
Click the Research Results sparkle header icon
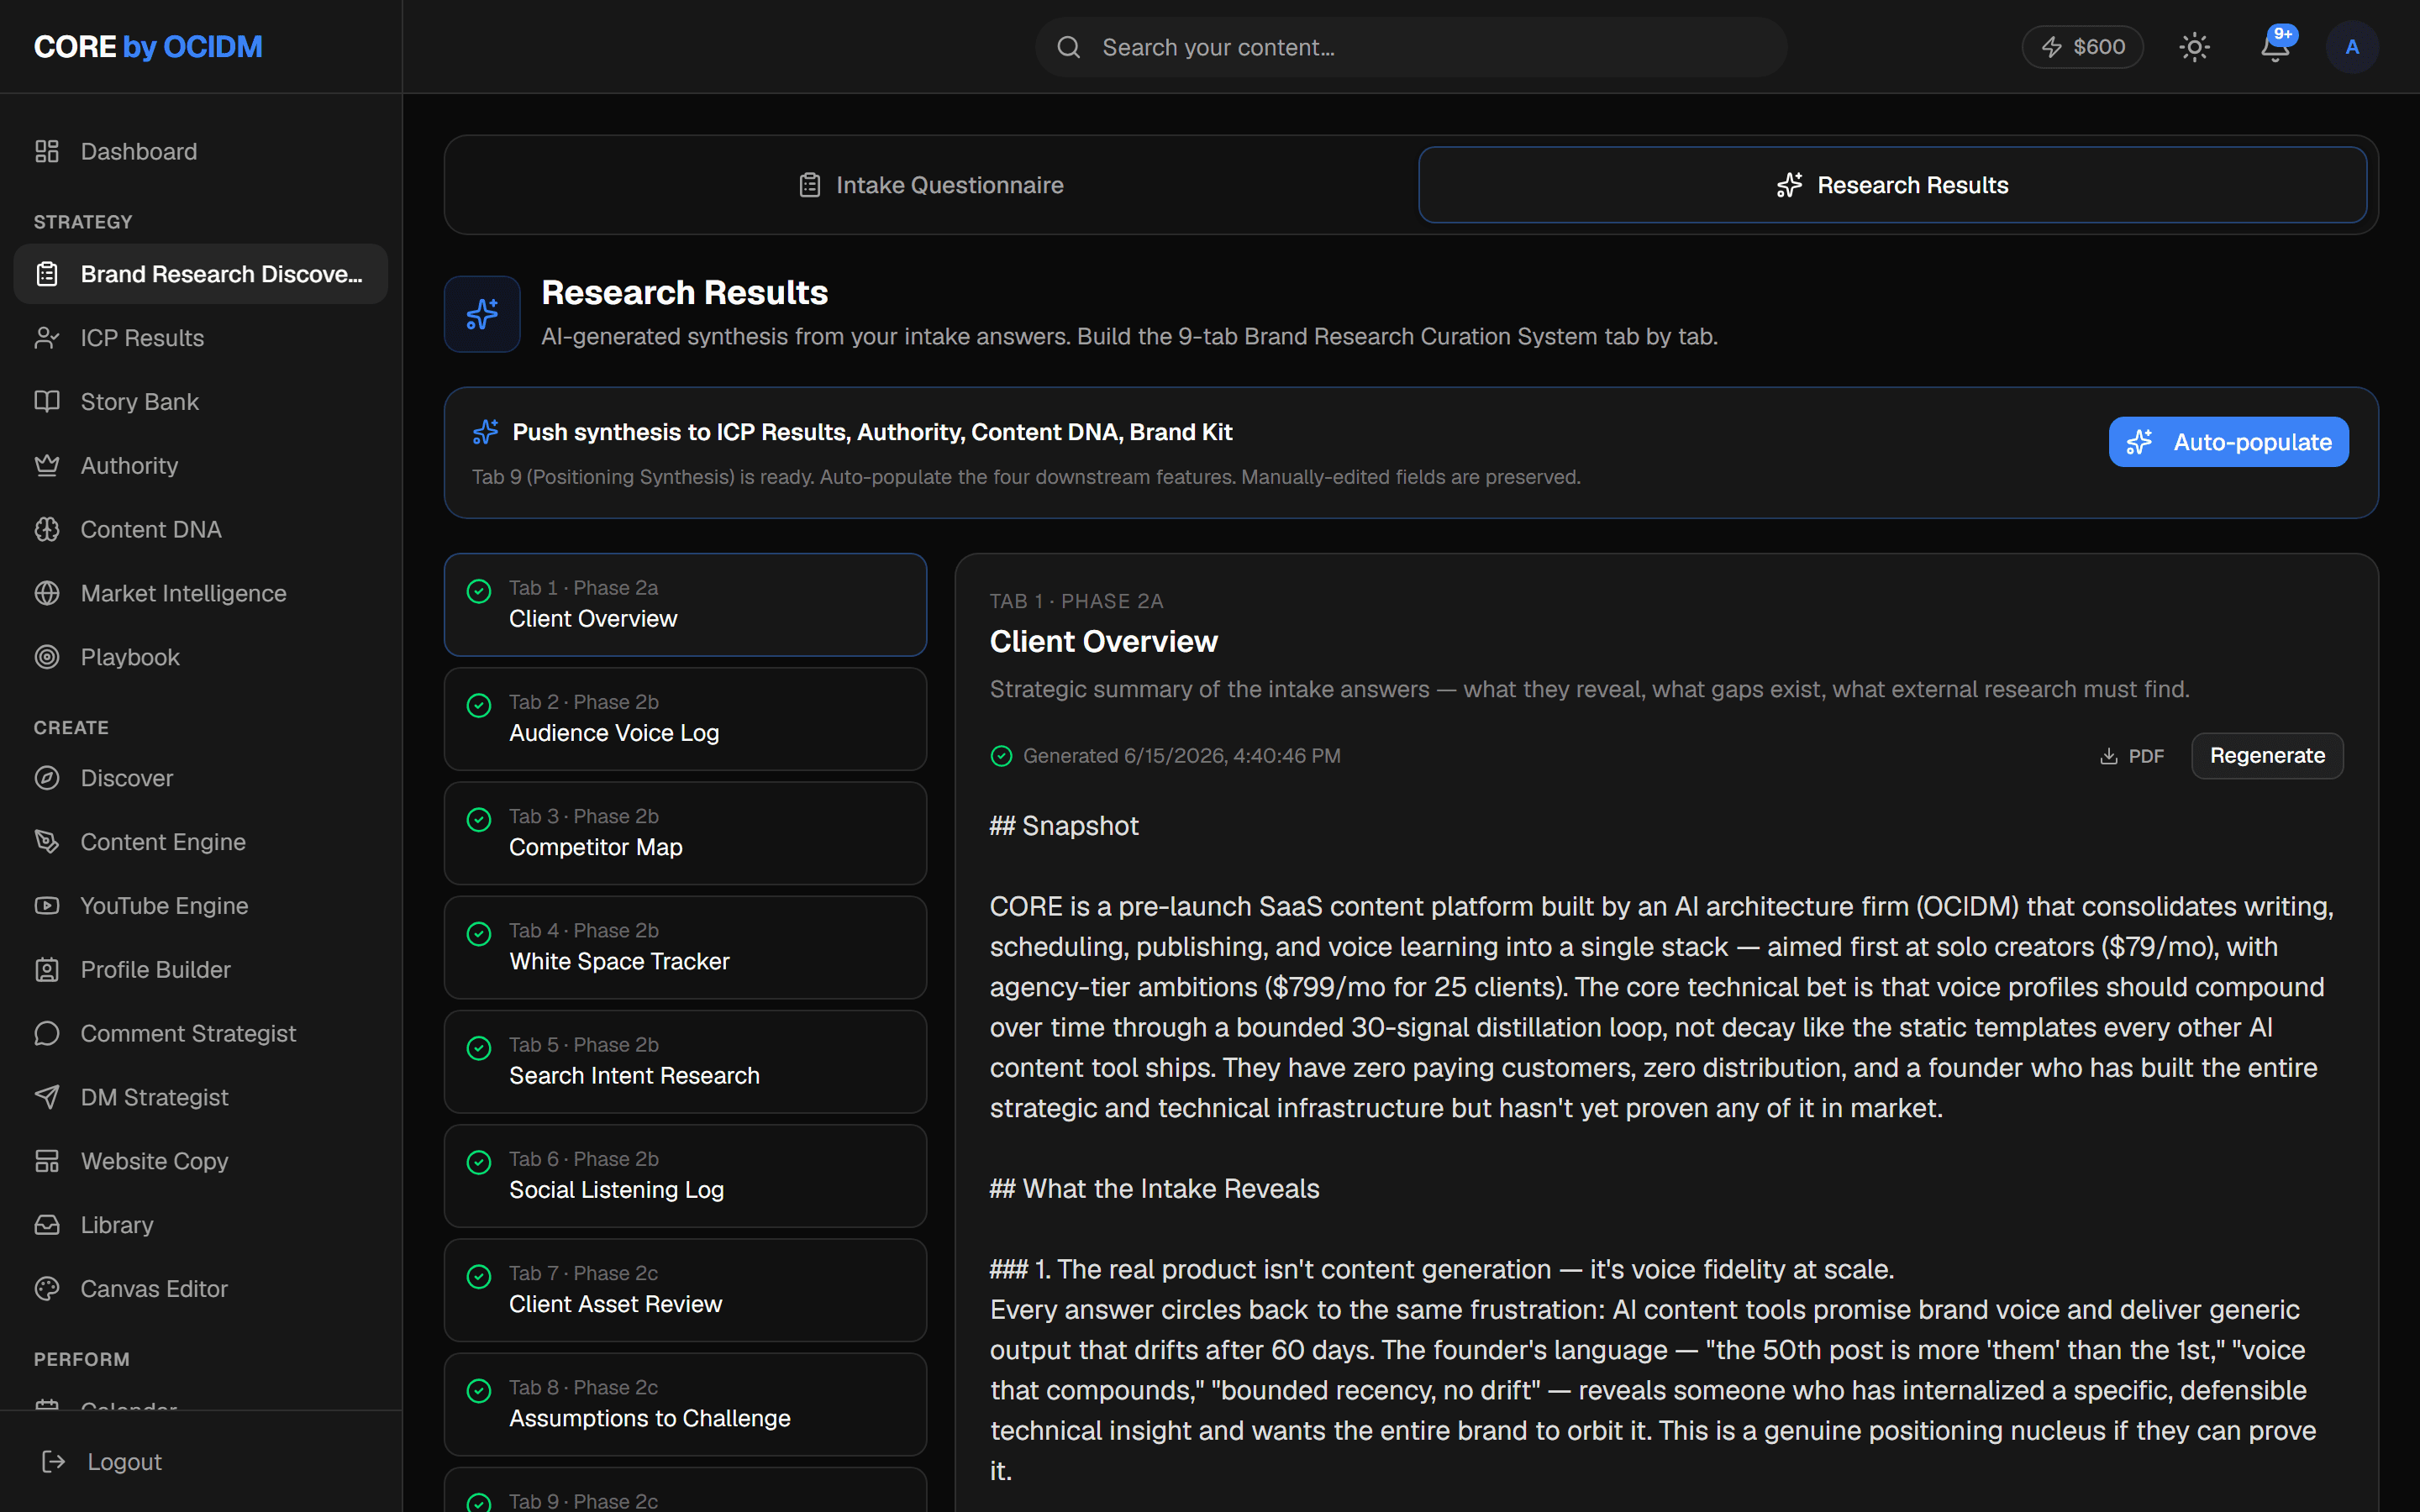(482, 314)
